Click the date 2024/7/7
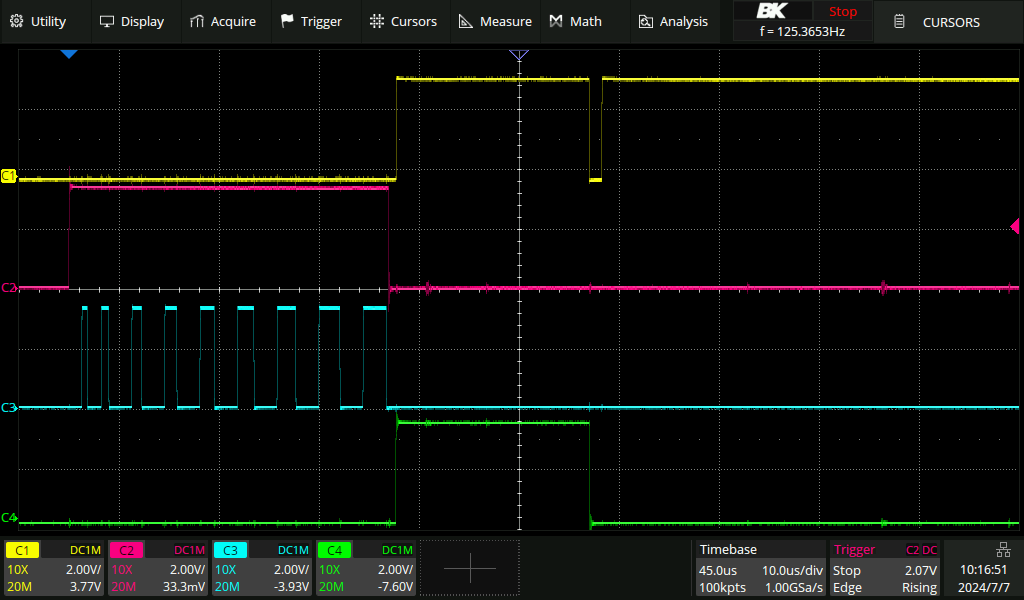 click(984, 587)
